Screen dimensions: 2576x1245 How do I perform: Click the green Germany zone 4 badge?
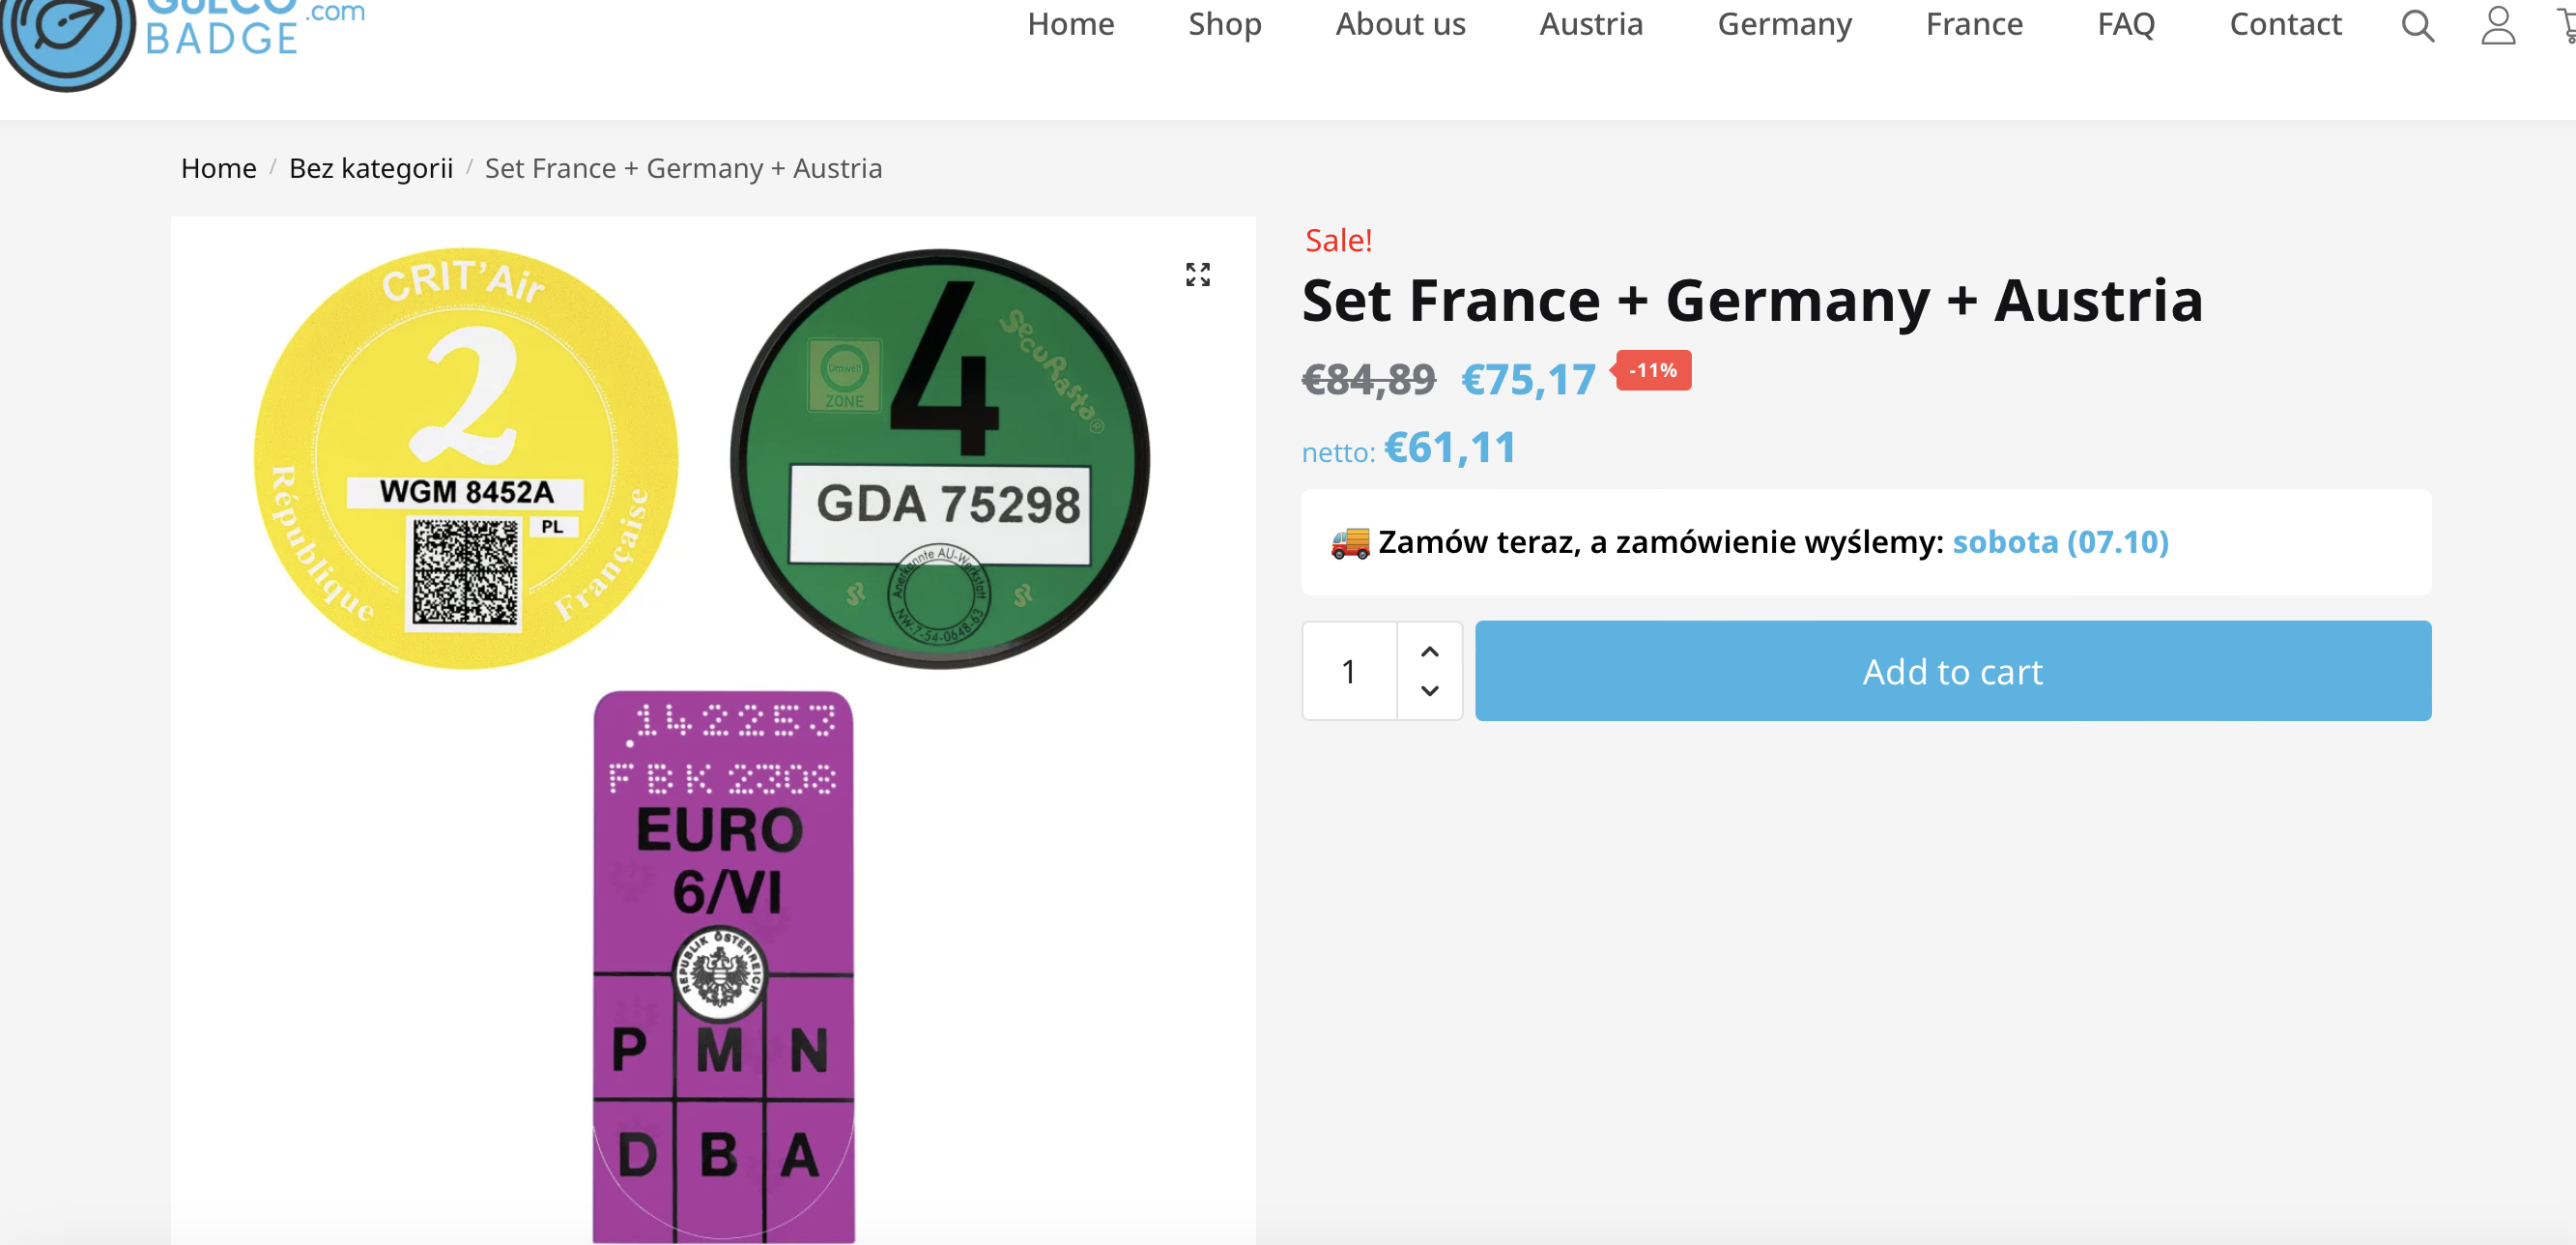(940, 458)
